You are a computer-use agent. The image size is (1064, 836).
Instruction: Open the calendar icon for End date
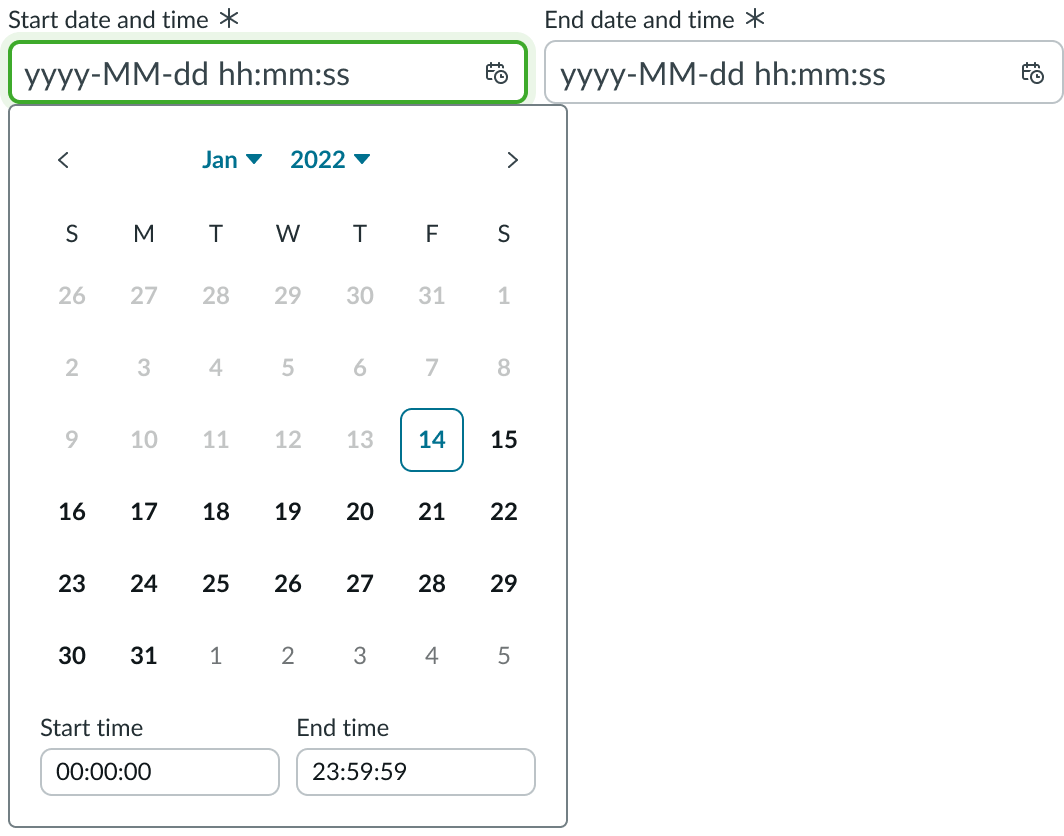1034,73
